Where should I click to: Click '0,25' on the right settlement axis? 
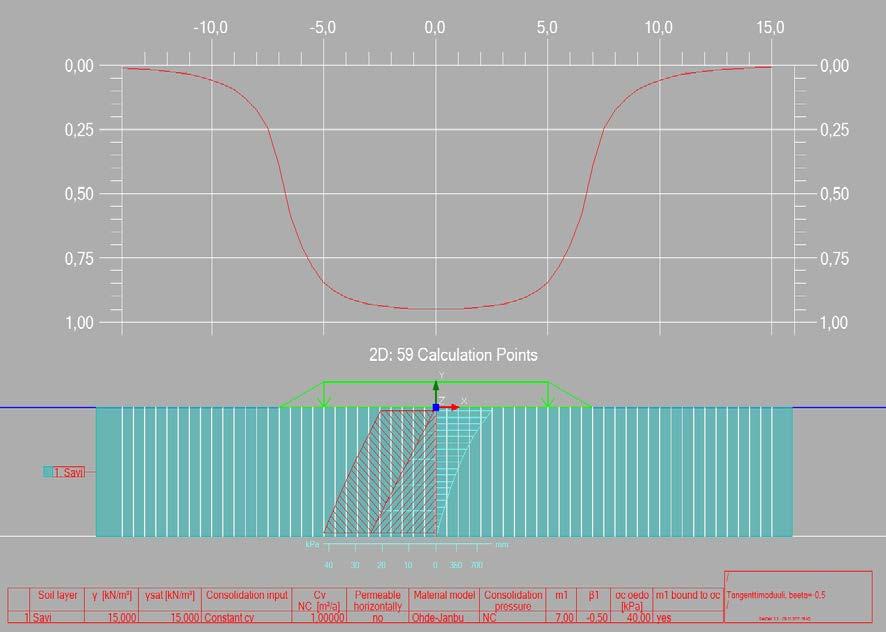click(835, 130)
